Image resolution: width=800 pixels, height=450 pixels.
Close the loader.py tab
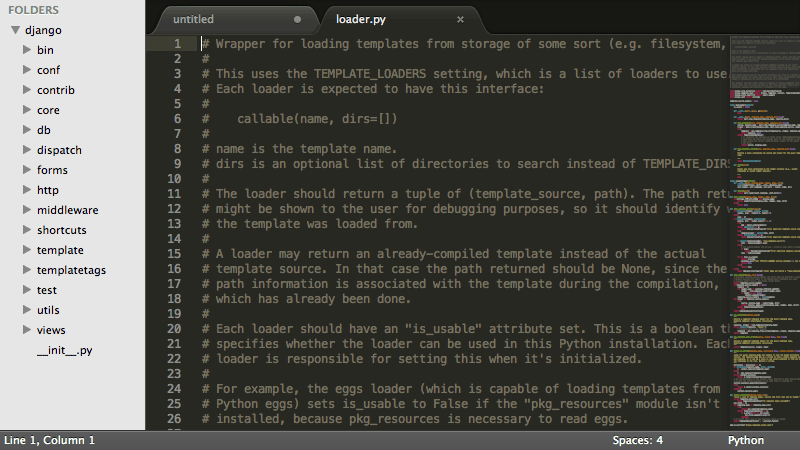click(x=460, y=19)
